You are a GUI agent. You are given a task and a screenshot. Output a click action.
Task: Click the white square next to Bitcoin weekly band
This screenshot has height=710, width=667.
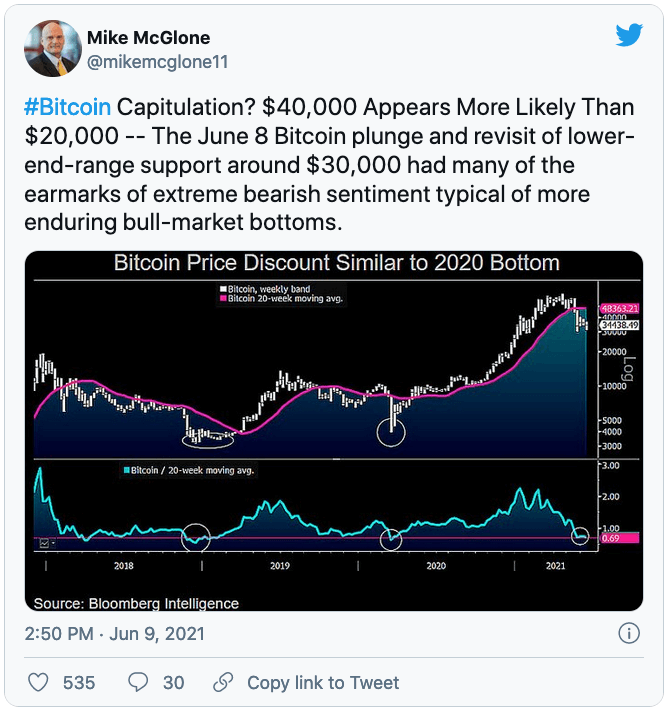[x=223, y=289]
